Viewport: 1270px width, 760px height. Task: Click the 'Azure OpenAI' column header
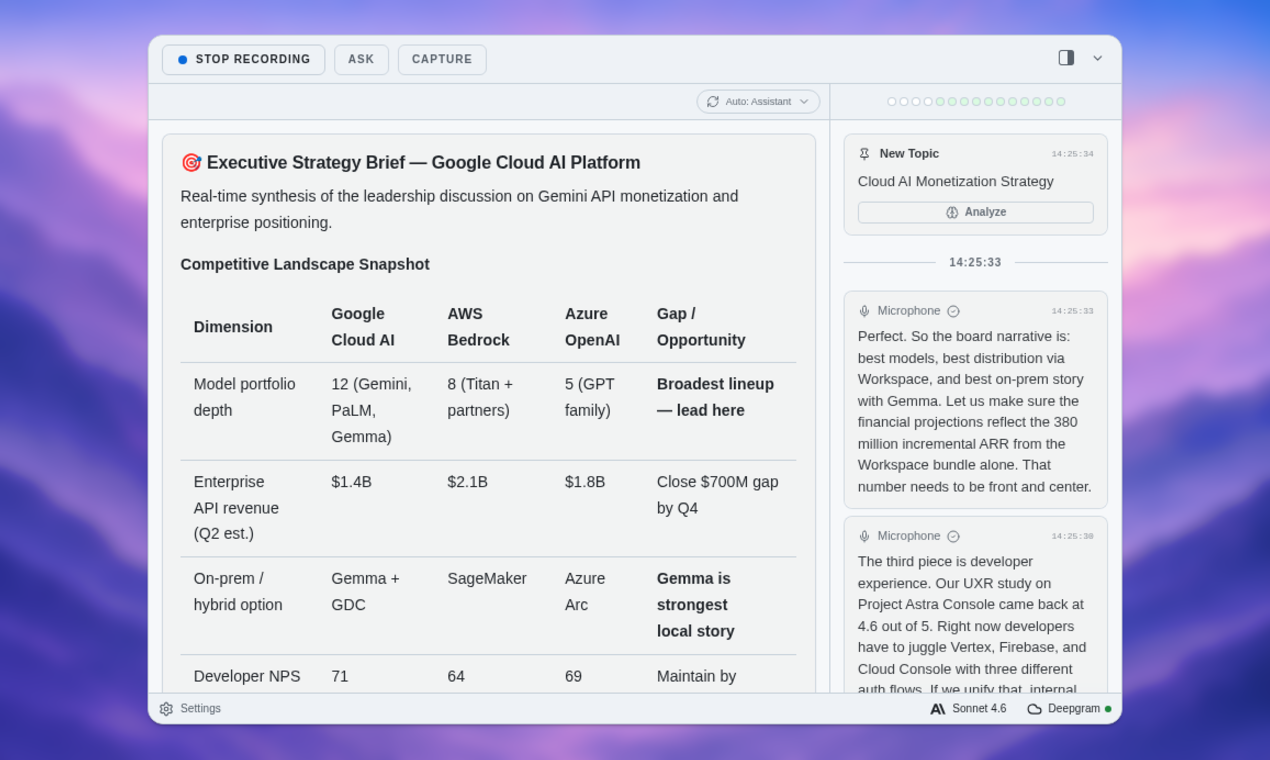tap(592, 327)
